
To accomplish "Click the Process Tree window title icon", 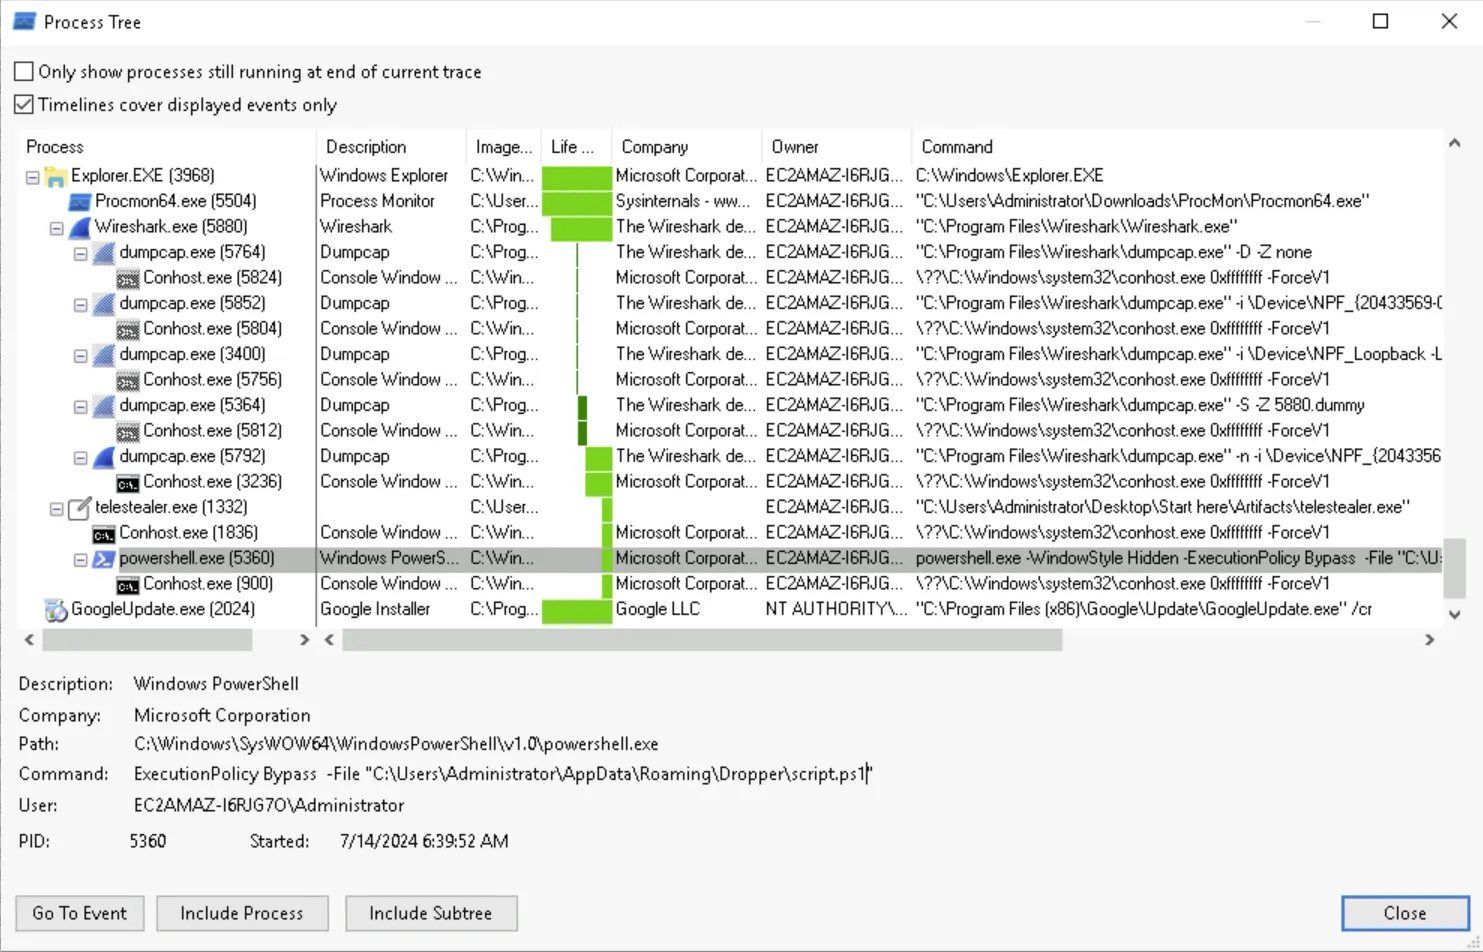I will pyautogui.click(x=24, y=22).
